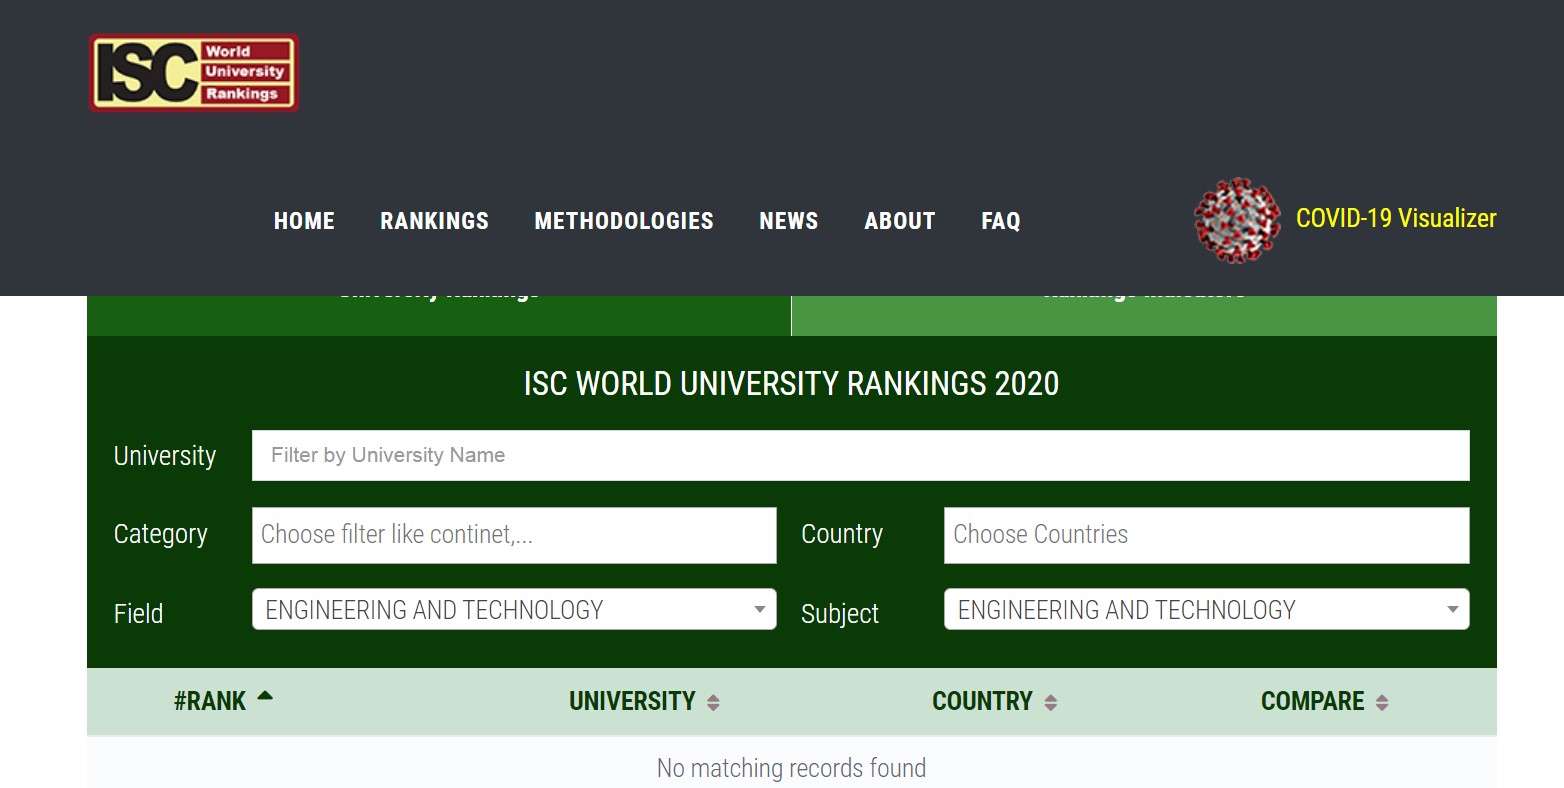
Task: Click the Category filter input
Action: tap(514, 535)
